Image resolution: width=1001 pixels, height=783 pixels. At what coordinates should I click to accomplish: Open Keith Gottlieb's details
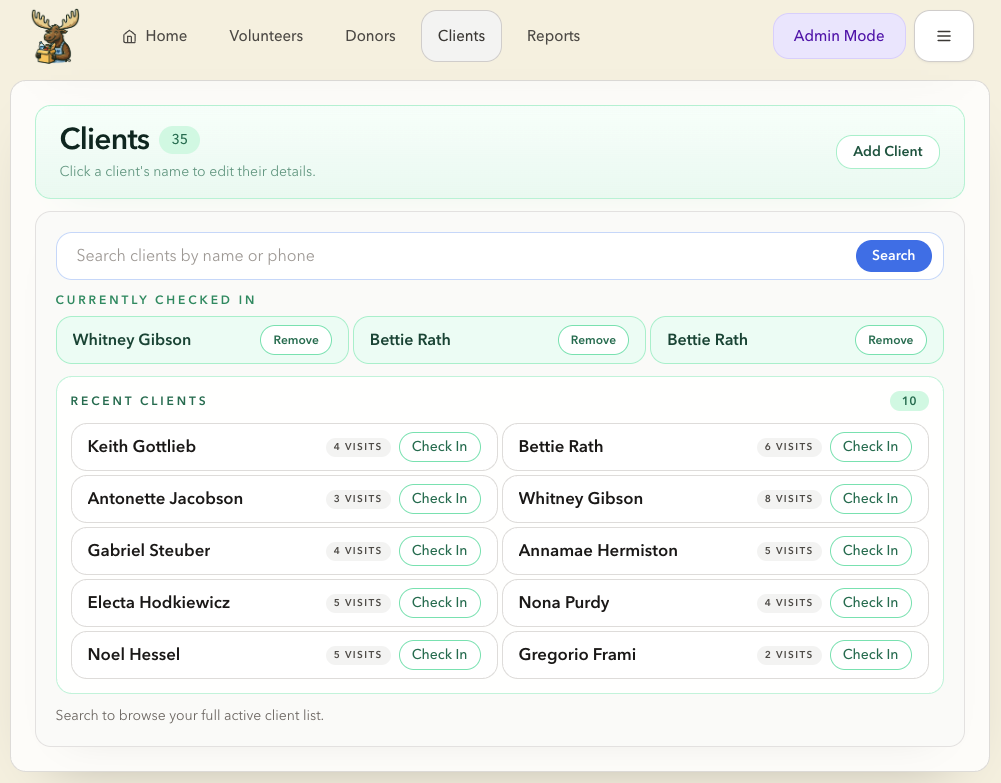click(x=142, y=447)
